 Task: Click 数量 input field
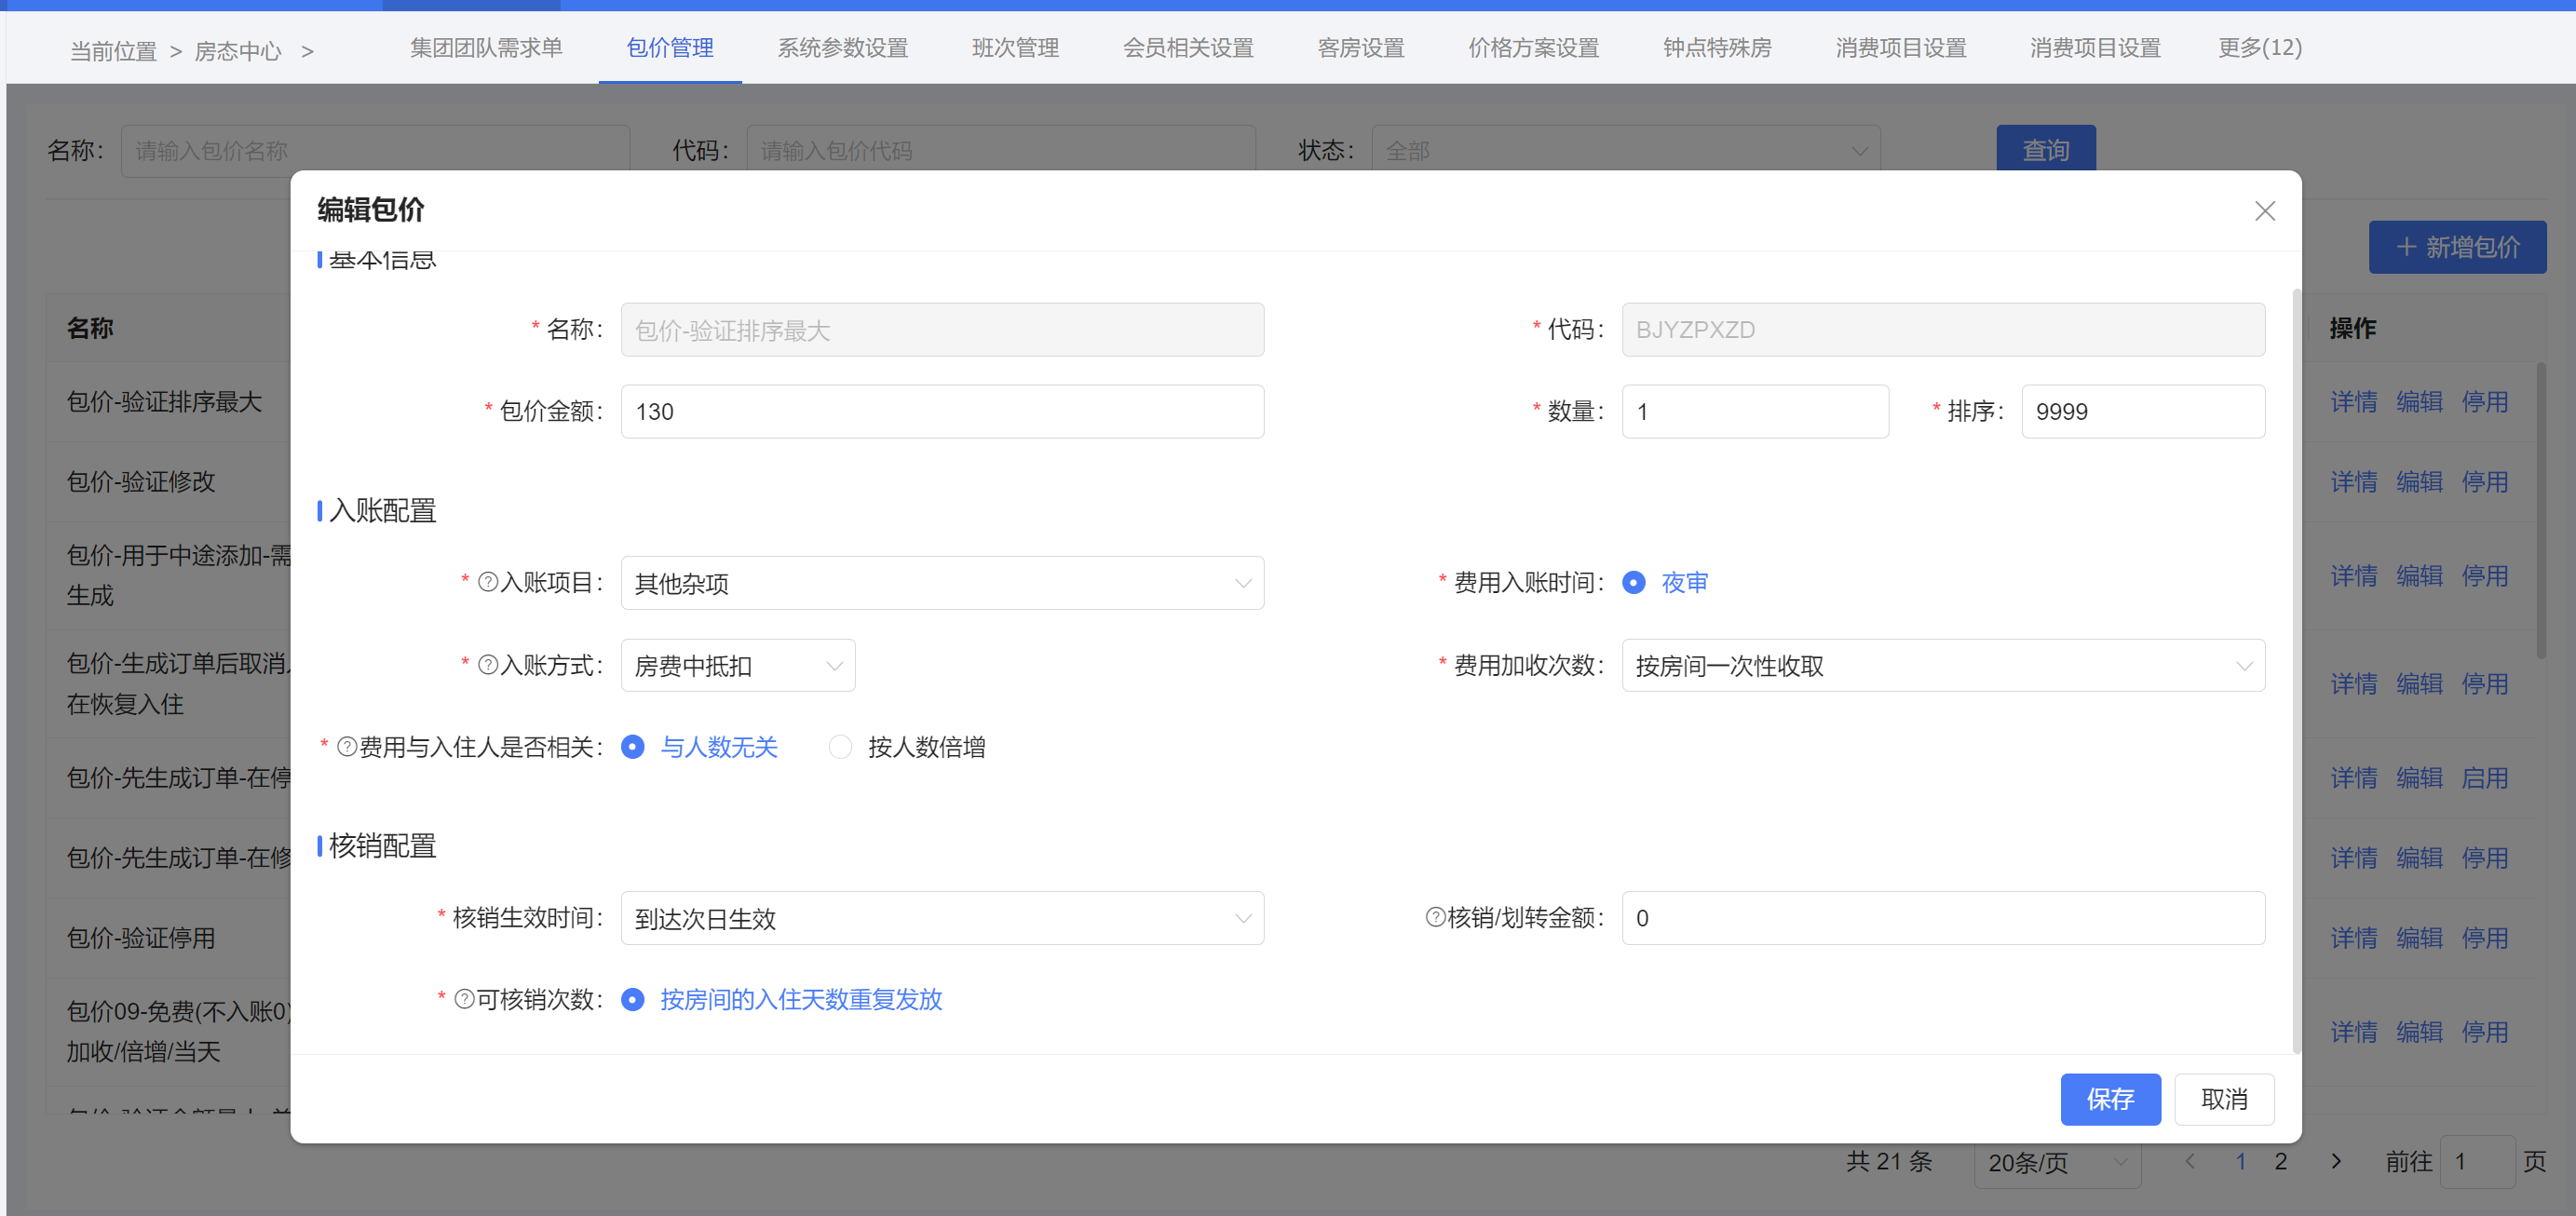coord(1755,411)
